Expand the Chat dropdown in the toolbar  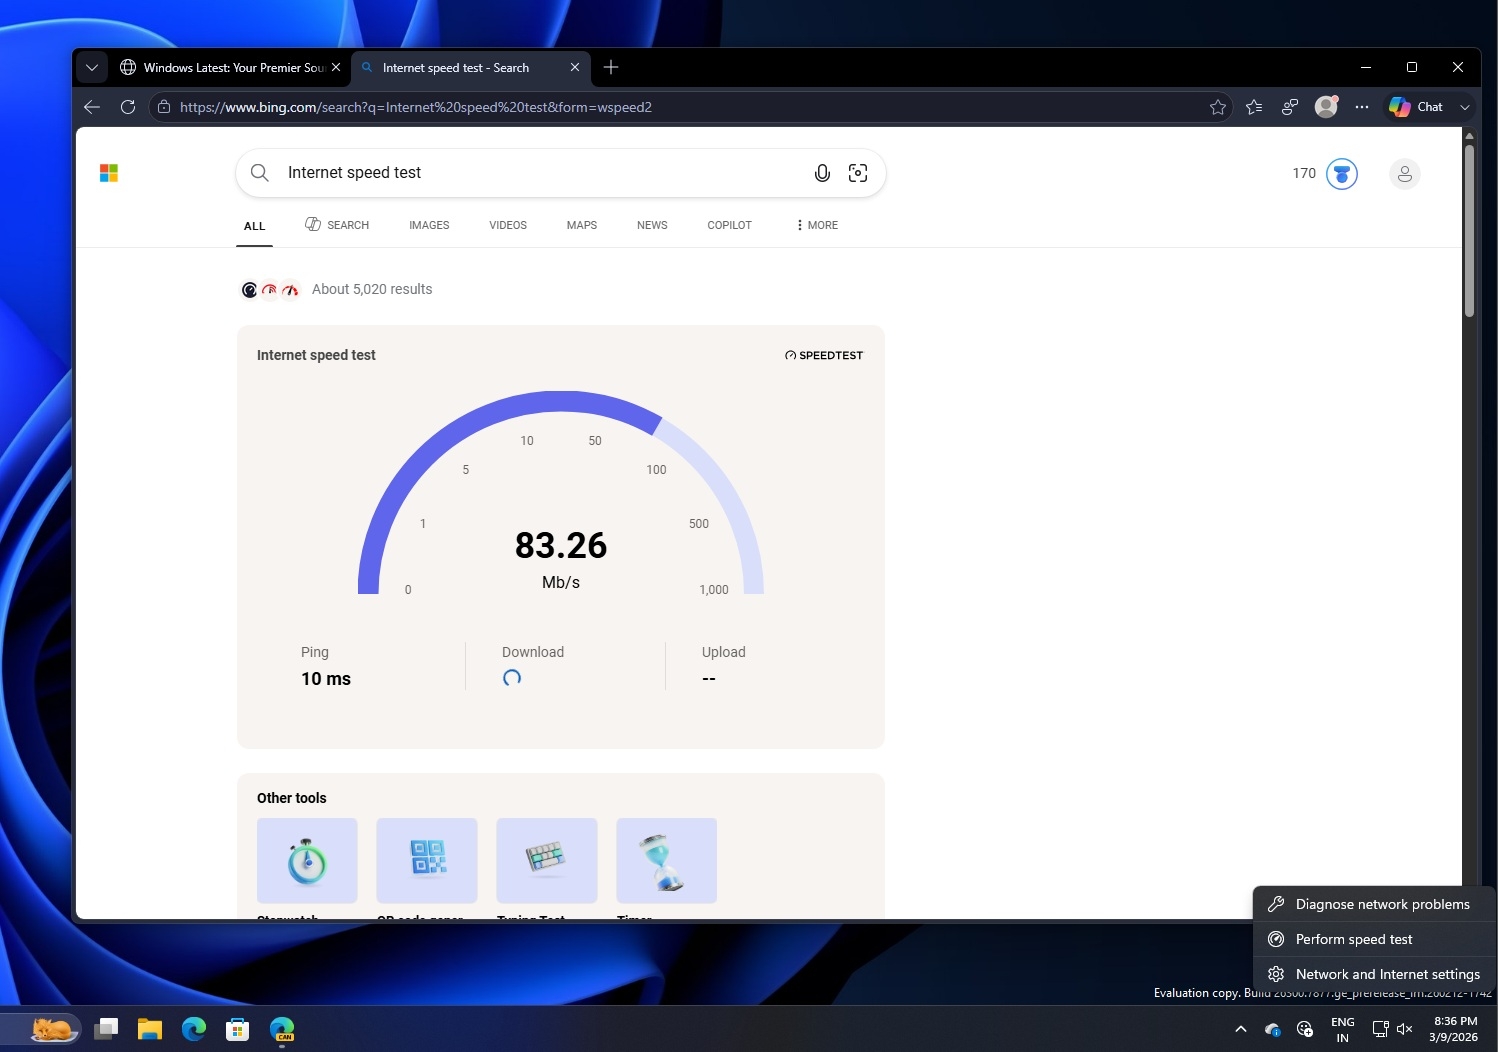(1464, 107)
